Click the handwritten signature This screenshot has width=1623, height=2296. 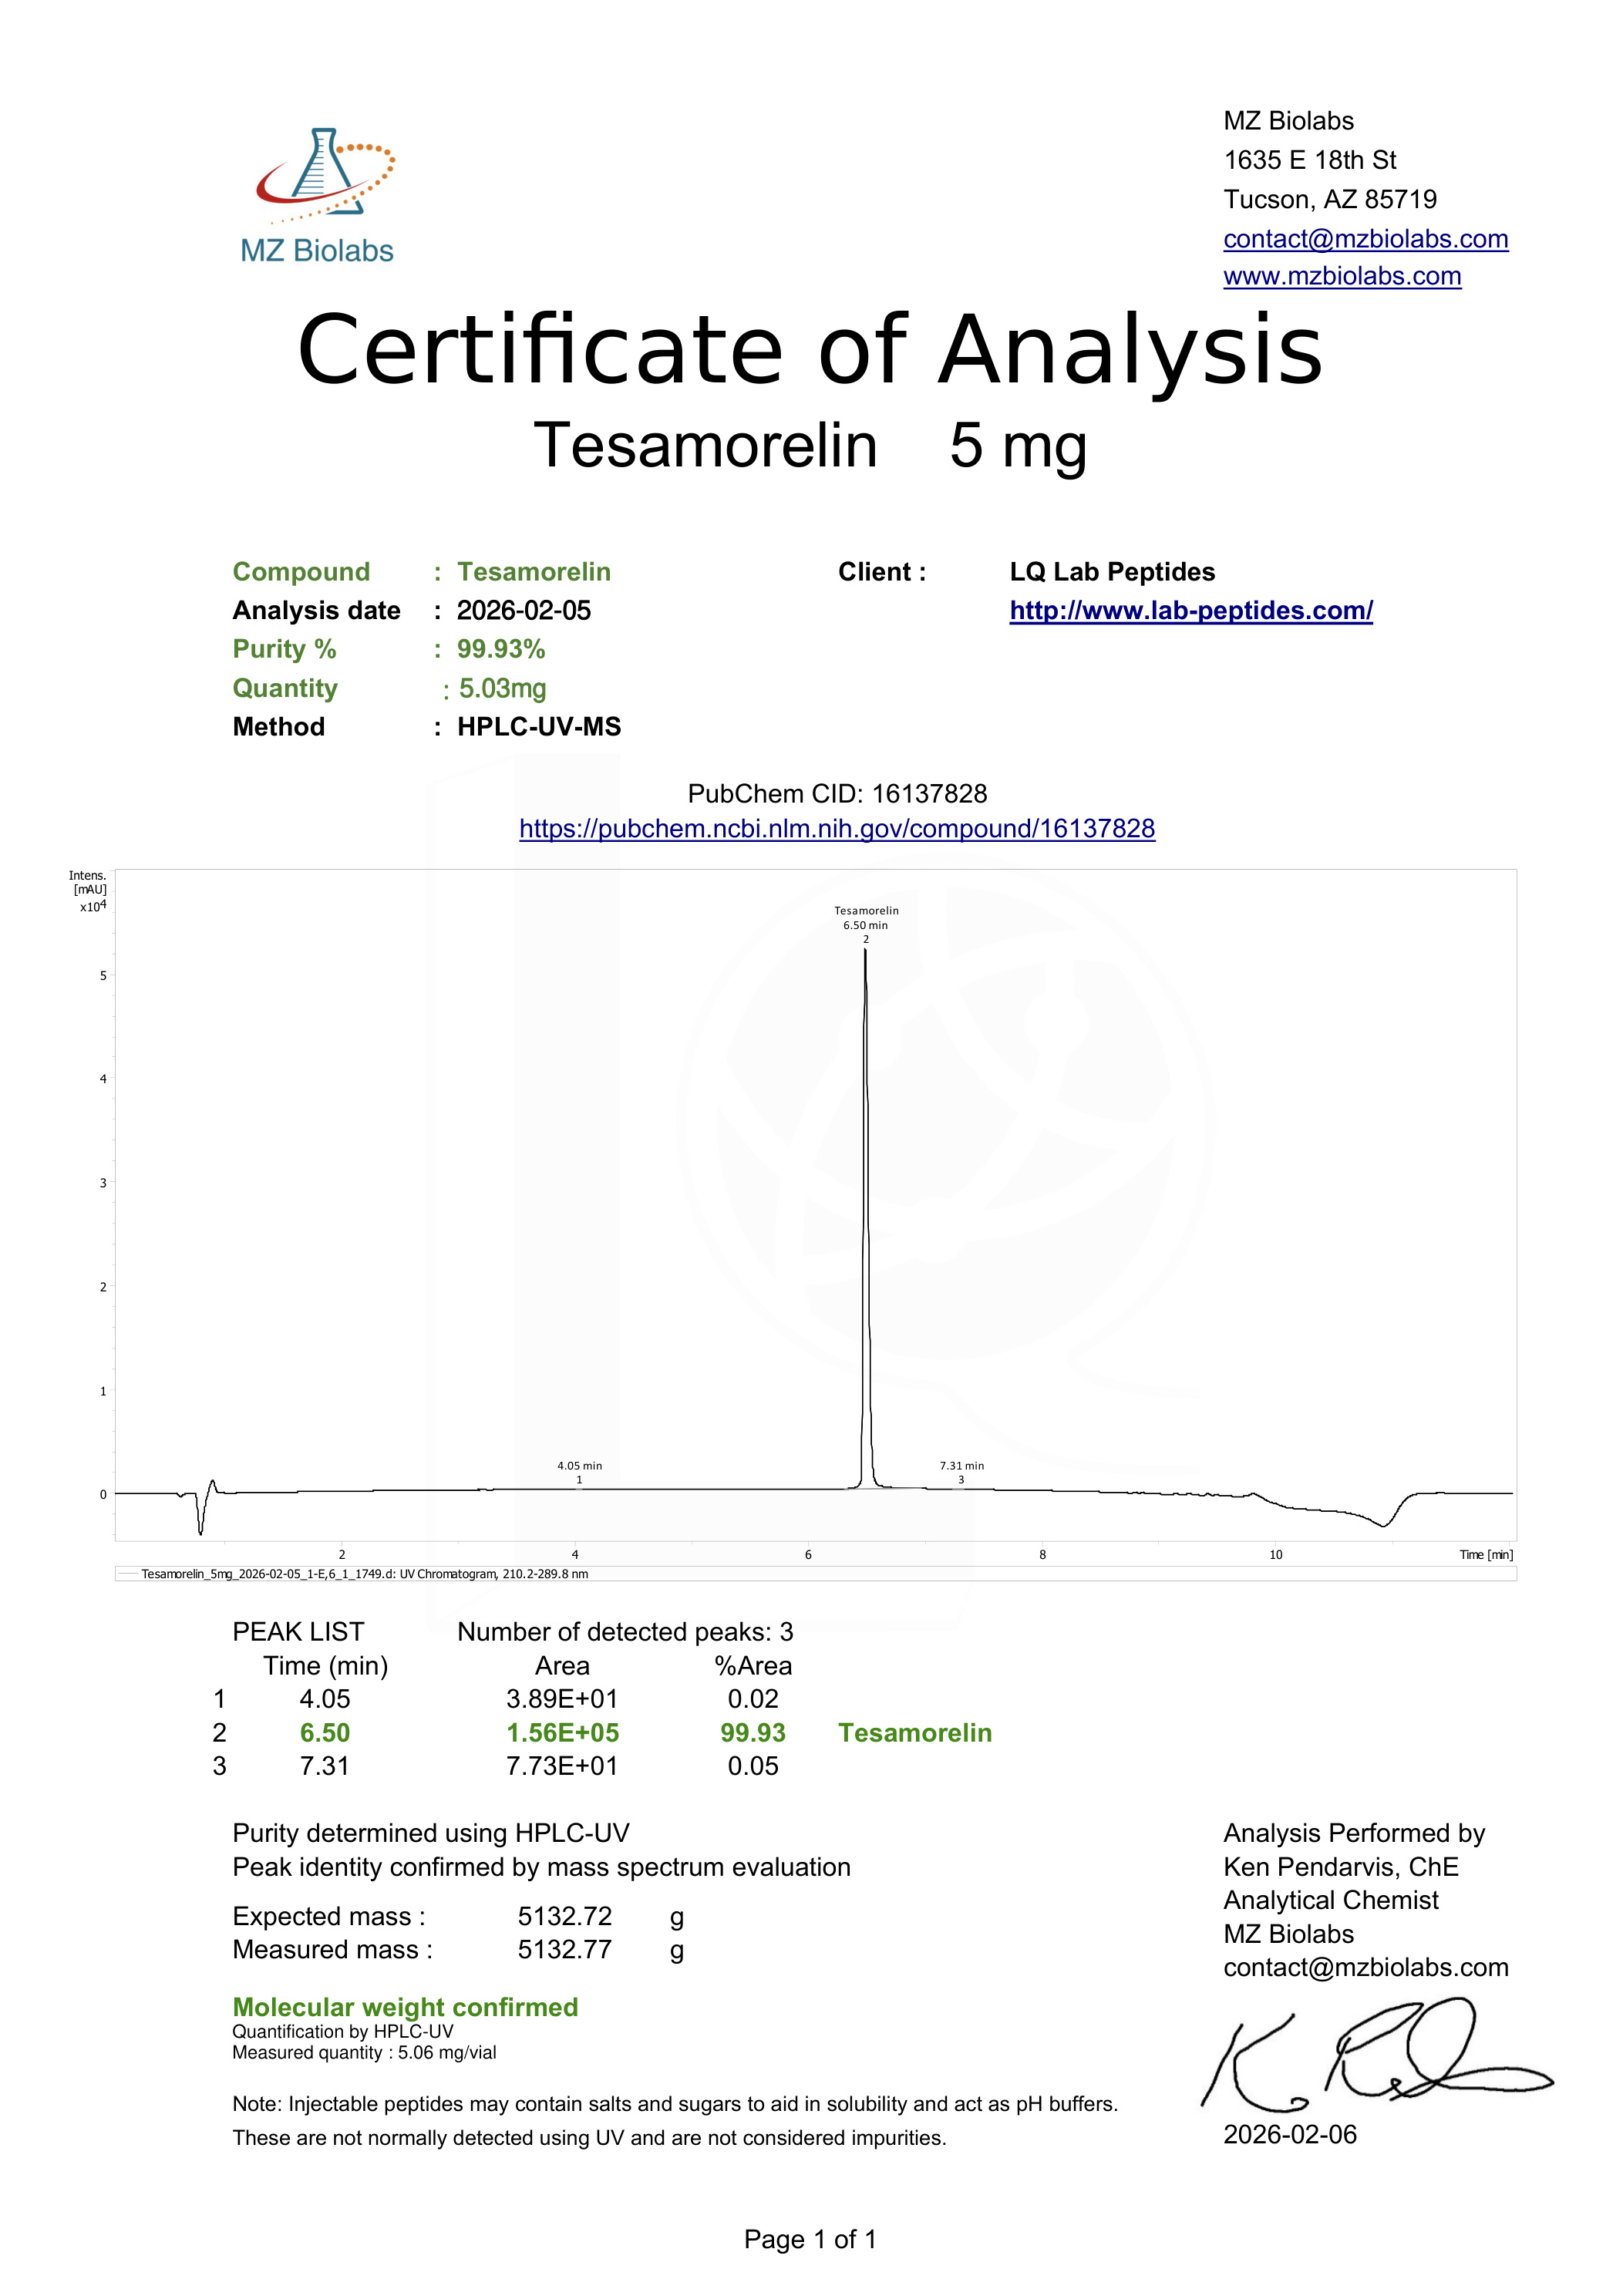tap(1377, 2054)
